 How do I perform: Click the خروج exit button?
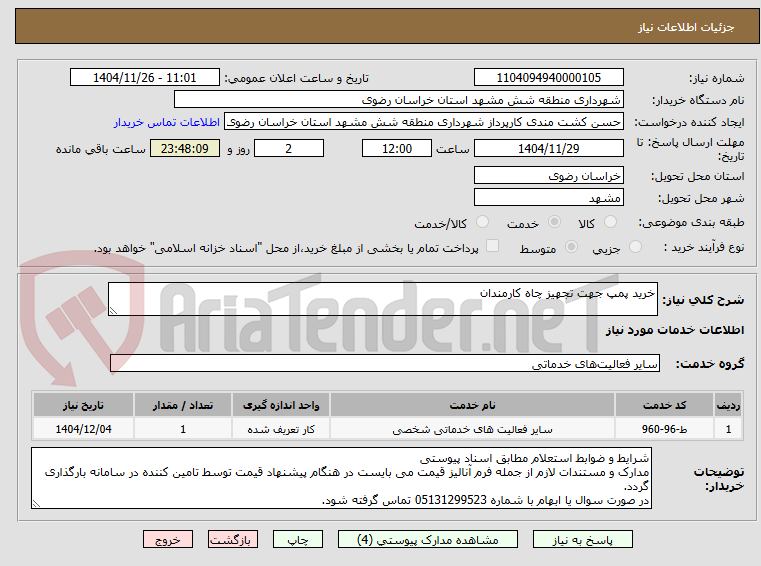pyautogui.click(x=167, y=539)
